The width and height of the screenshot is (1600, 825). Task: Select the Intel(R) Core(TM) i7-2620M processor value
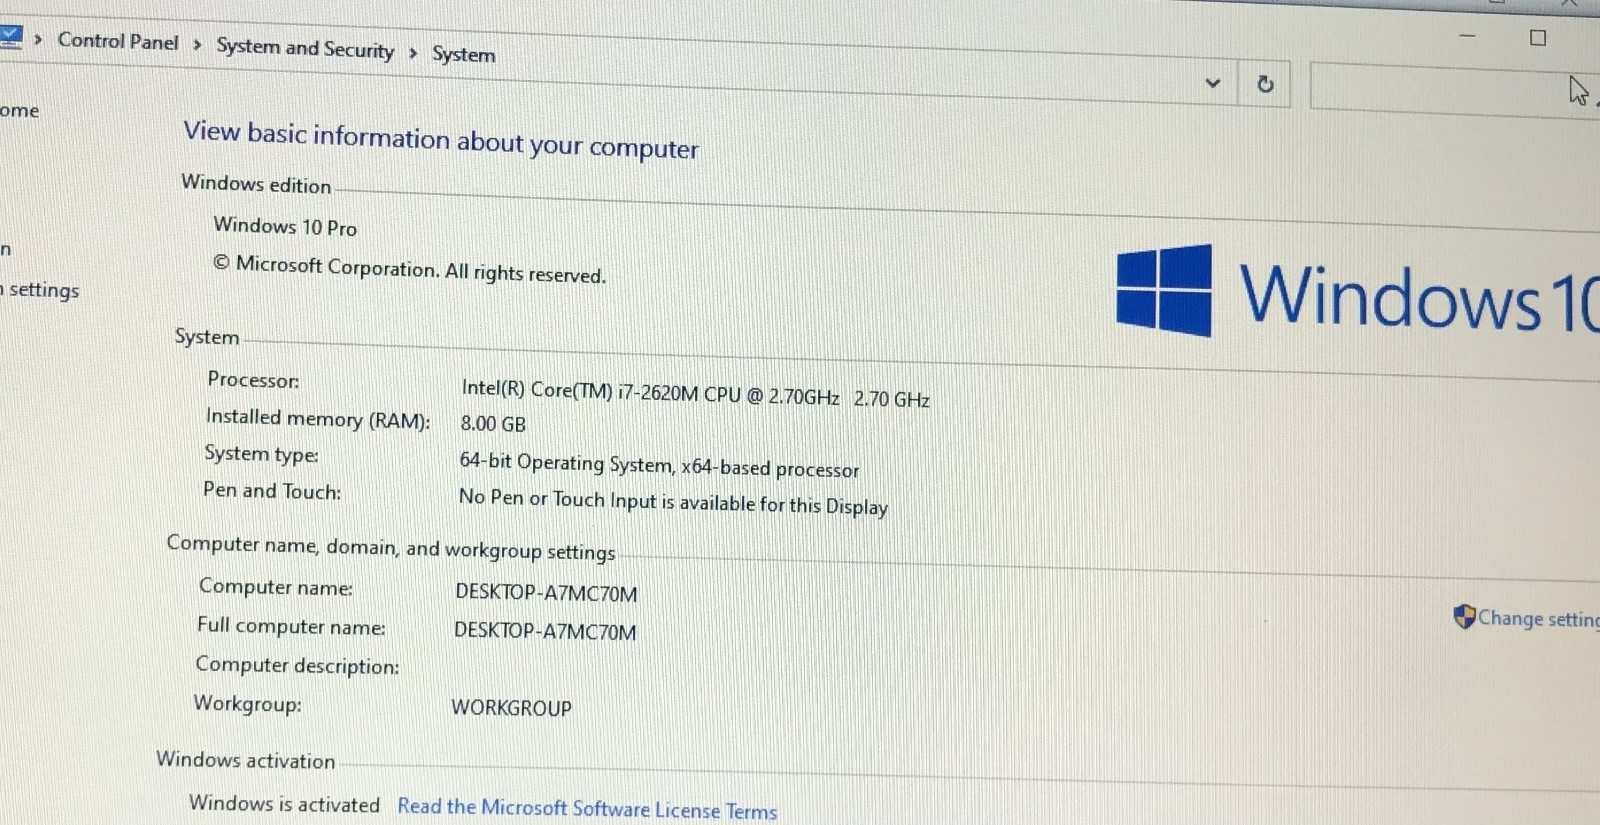695,393
